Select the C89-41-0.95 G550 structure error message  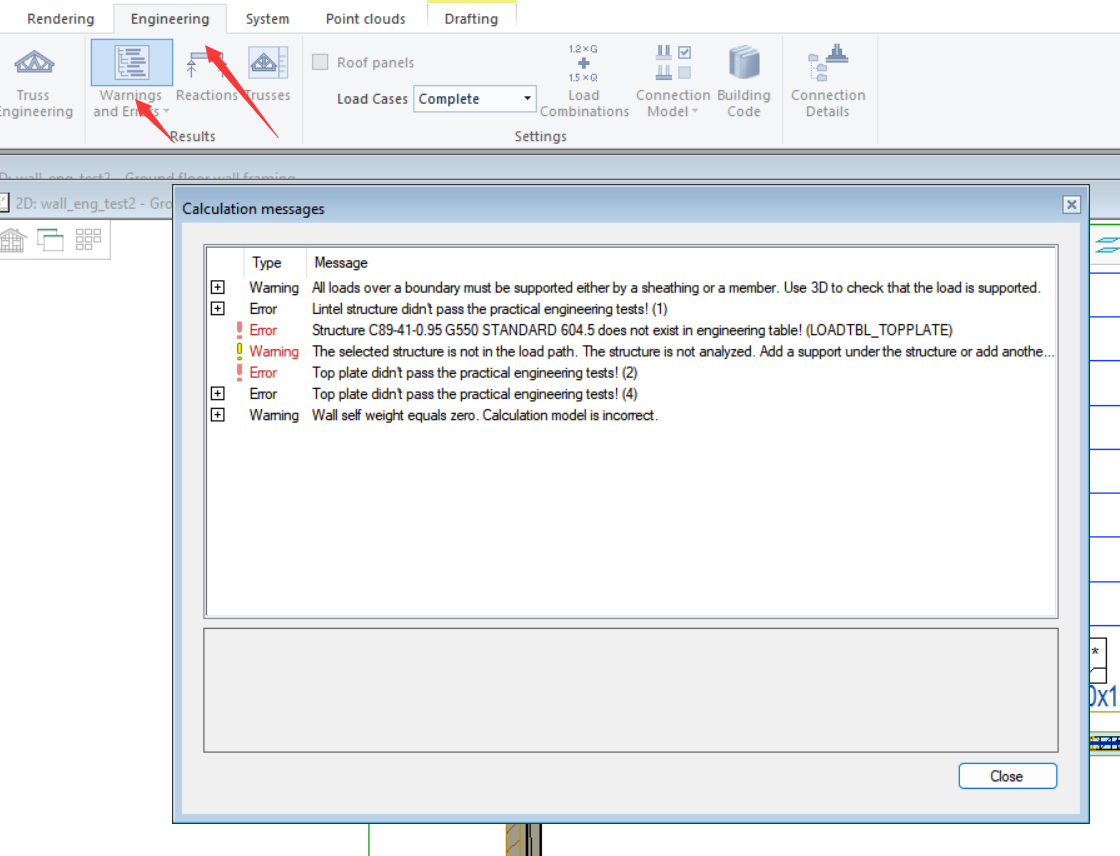click(632, 330)
